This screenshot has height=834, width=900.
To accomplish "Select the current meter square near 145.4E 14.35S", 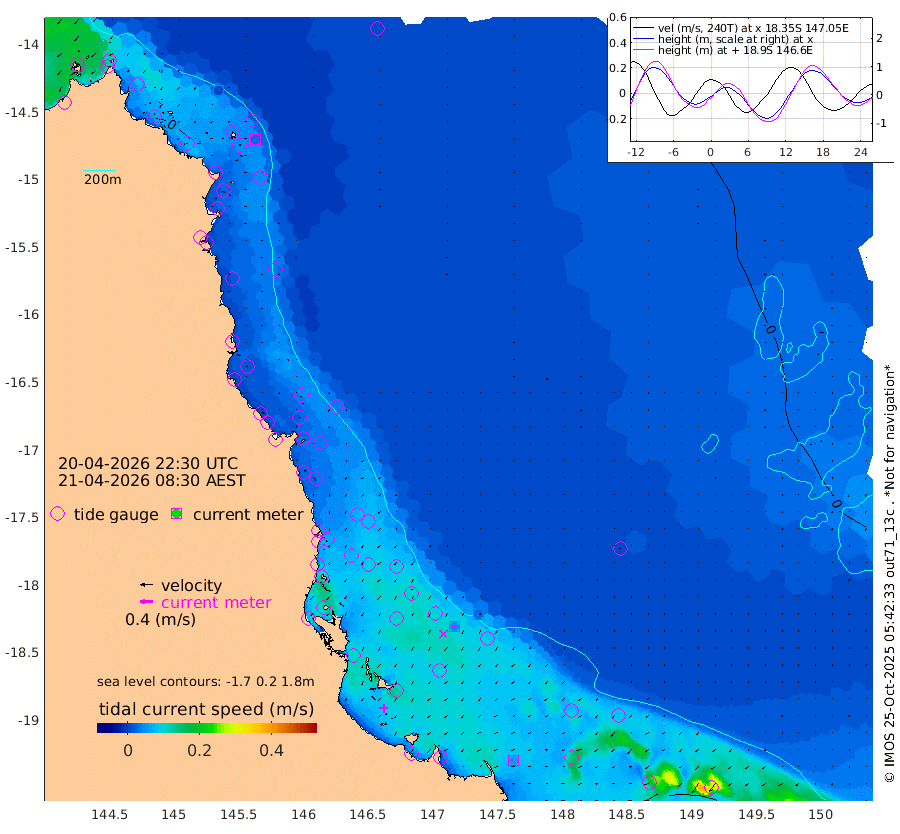I will pyautogui.click(x=218, y=90).
